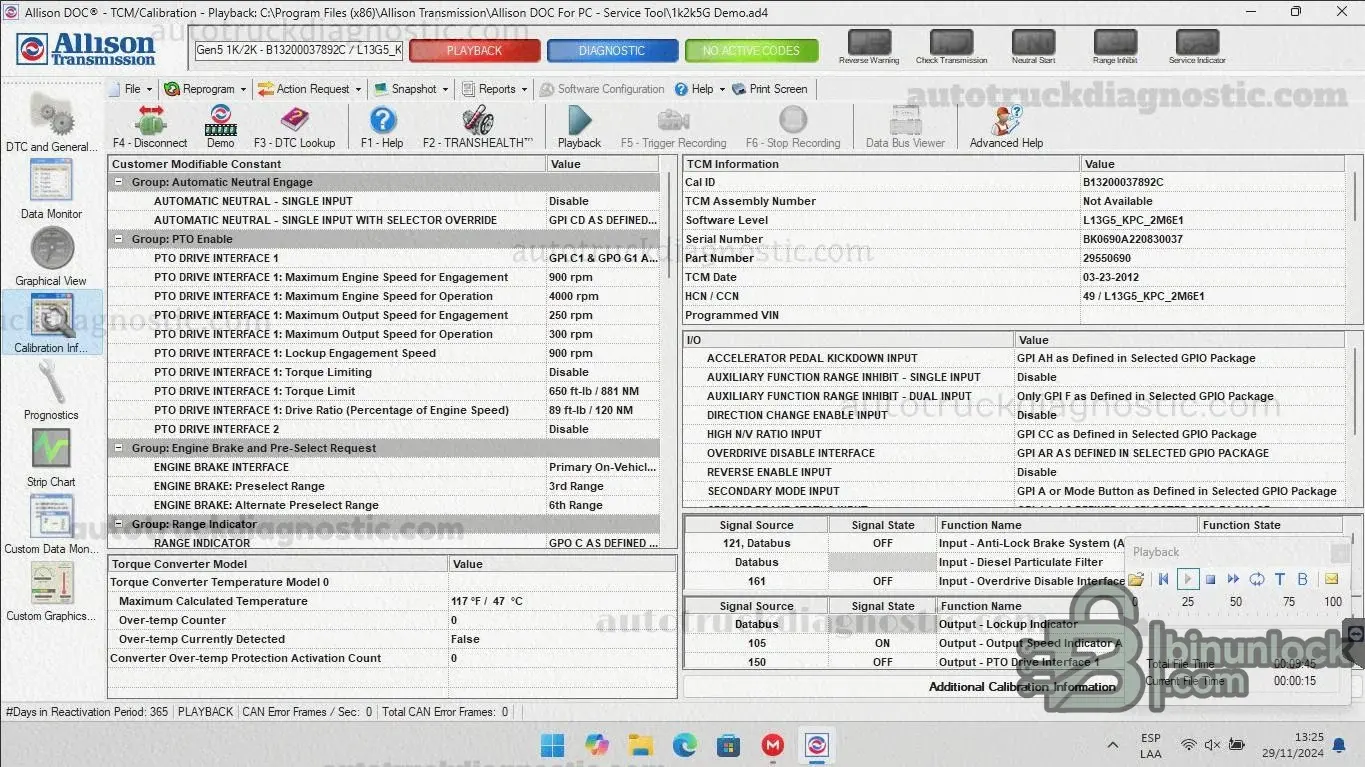1365x767 pixels.
Task: Collapse Group: Automatic Neutral Engage
Action: (119, 182)
